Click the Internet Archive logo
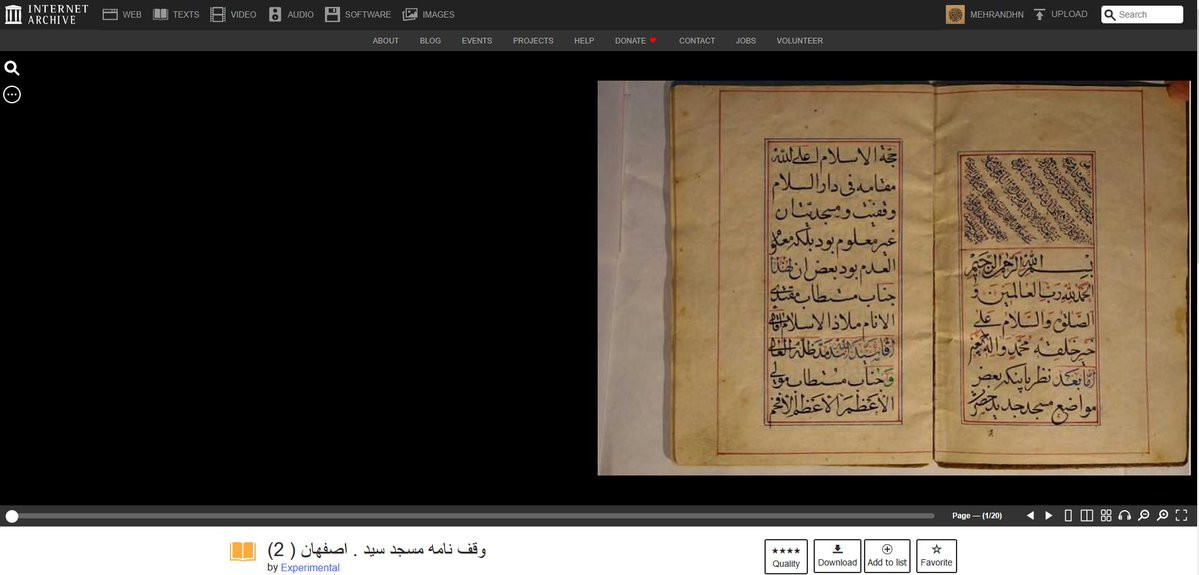Image resolution: width=1199 pixels, height=575 pixels. [47, 14]
